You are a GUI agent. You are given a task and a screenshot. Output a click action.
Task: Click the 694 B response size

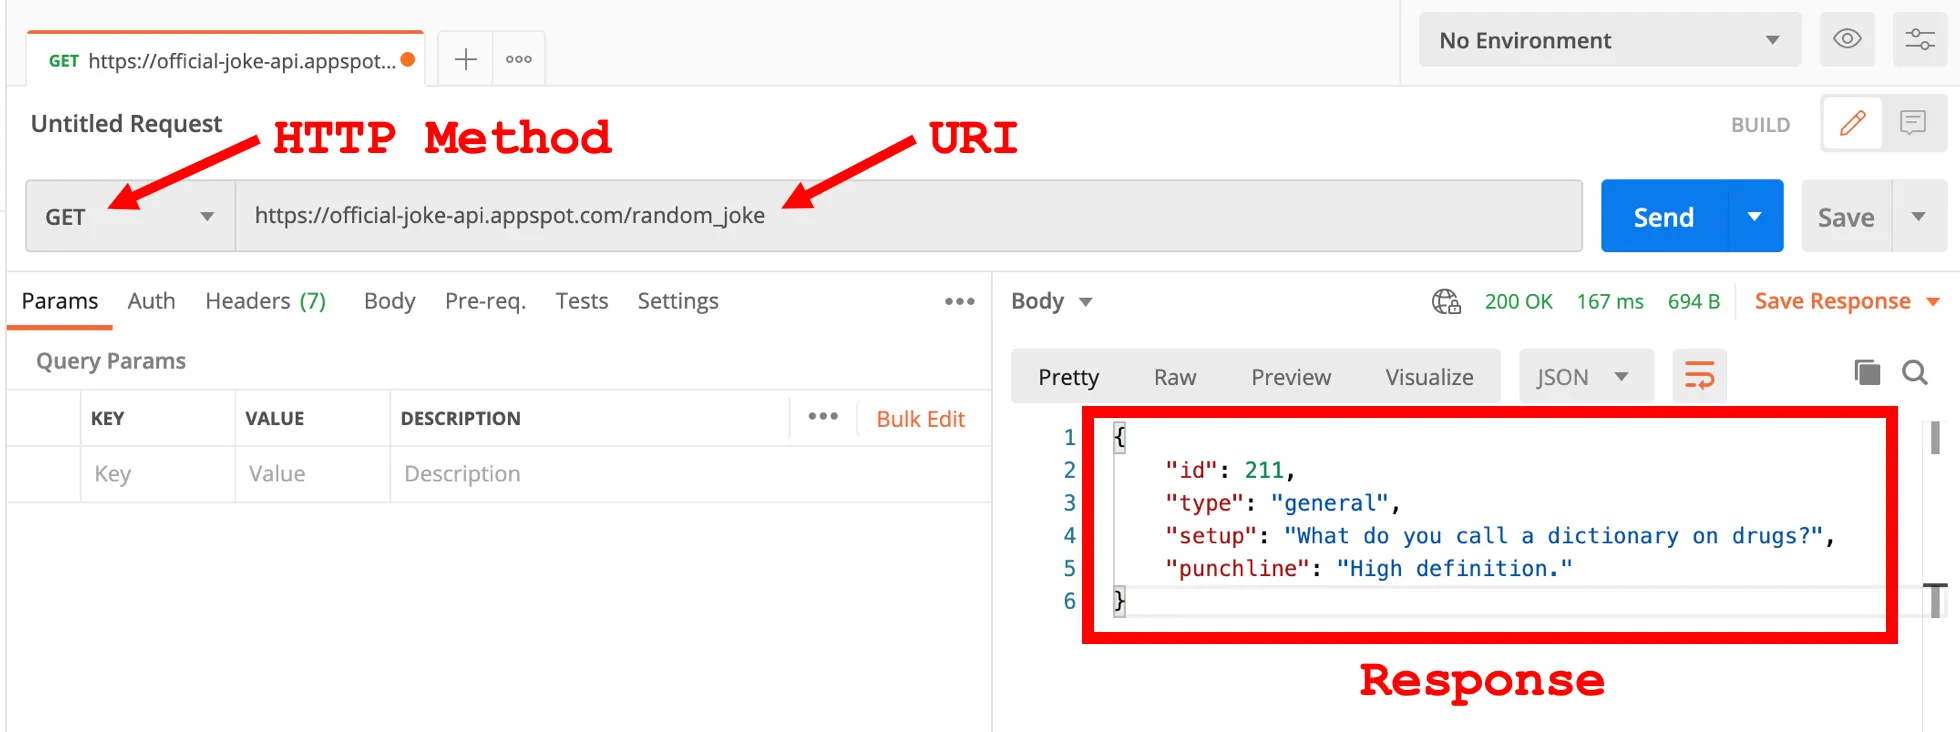(1693, 301)
